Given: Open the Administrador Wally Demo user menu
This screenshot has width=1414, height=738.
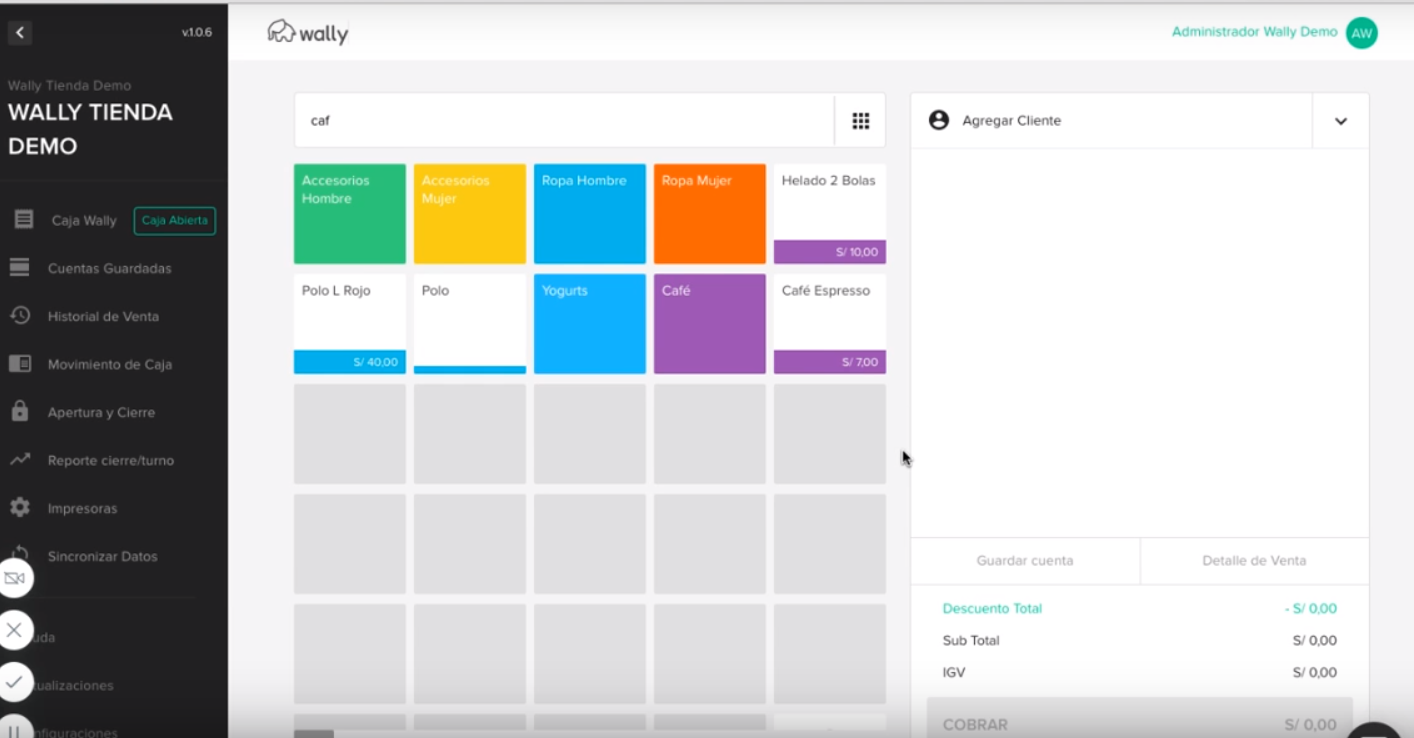Looking at the screenshot, I should (x=1254, y=32).
